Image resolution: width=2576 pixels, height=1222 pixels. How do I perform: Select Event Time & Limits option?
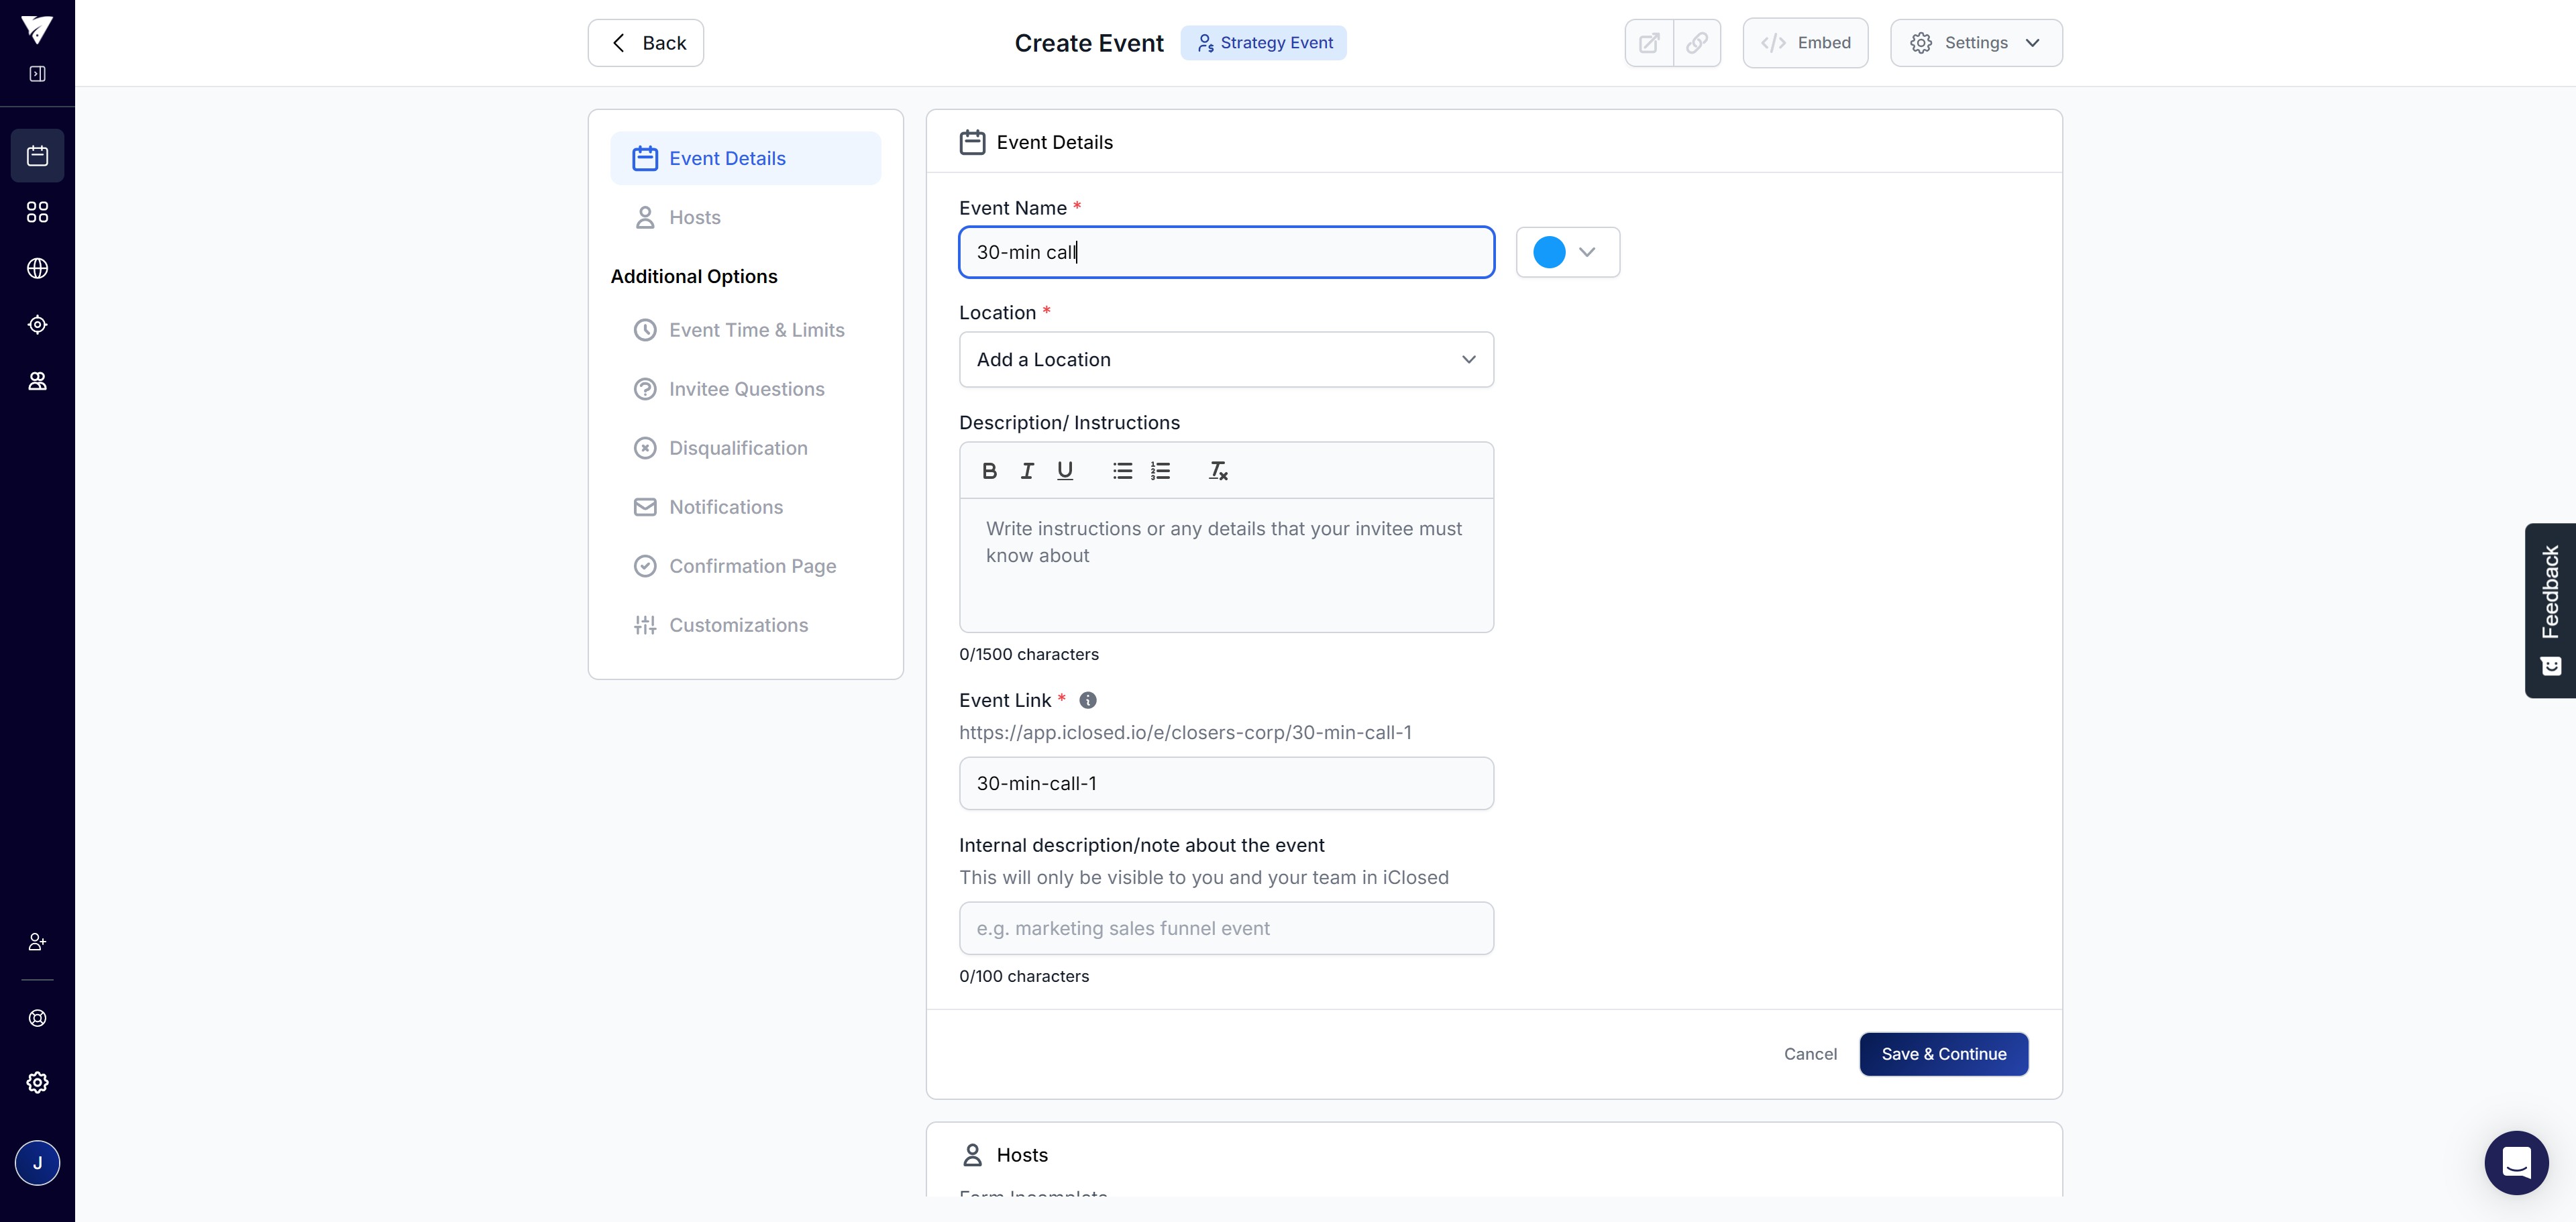756,331
